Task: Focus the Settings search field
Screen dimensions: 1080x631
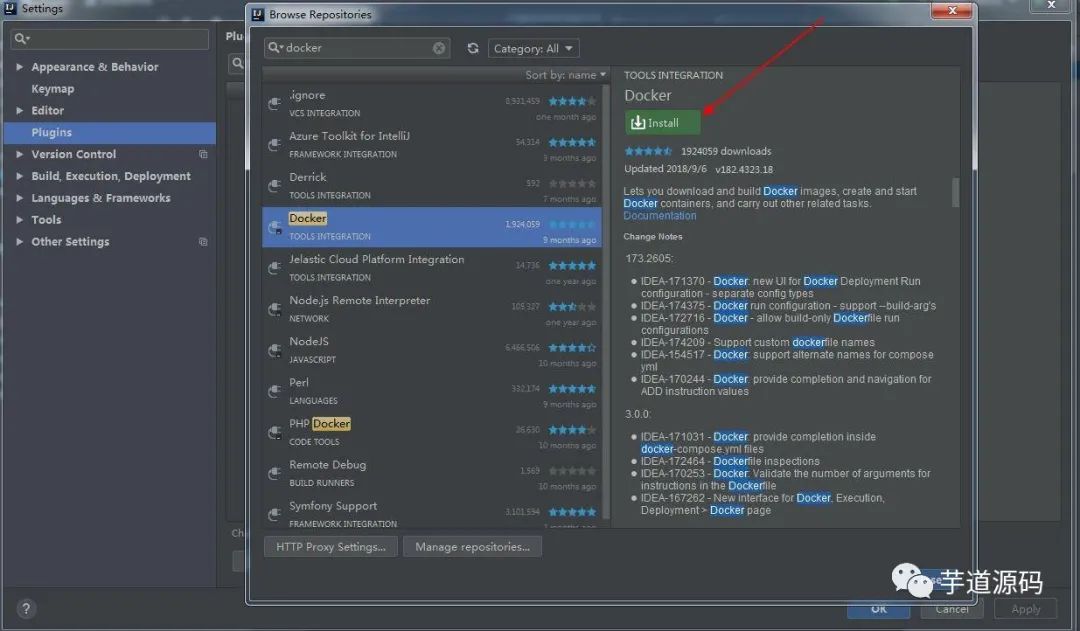Action: point(110,39)
